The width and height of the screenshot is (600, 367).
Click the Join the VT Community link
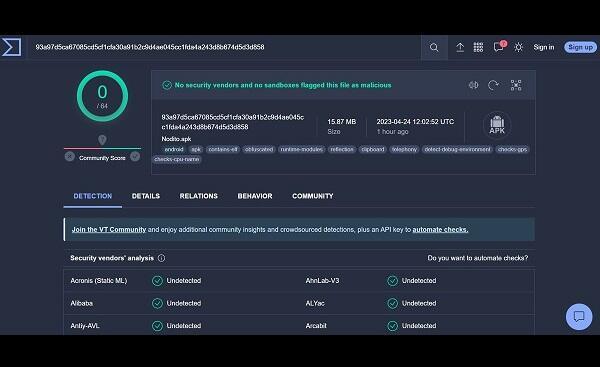(109, 230)
